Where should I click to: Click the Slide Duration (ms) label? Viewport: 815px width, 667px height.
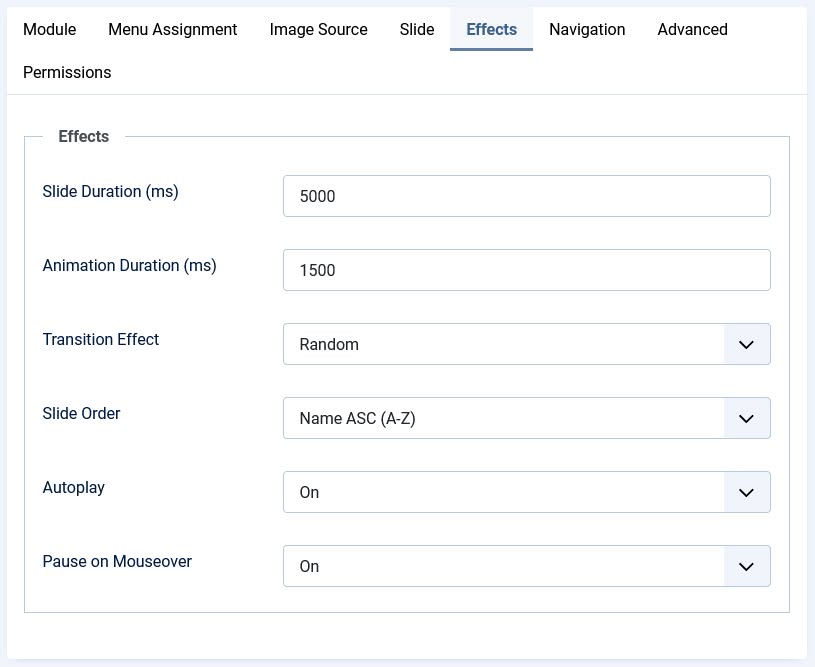click(x=110, y=191)
